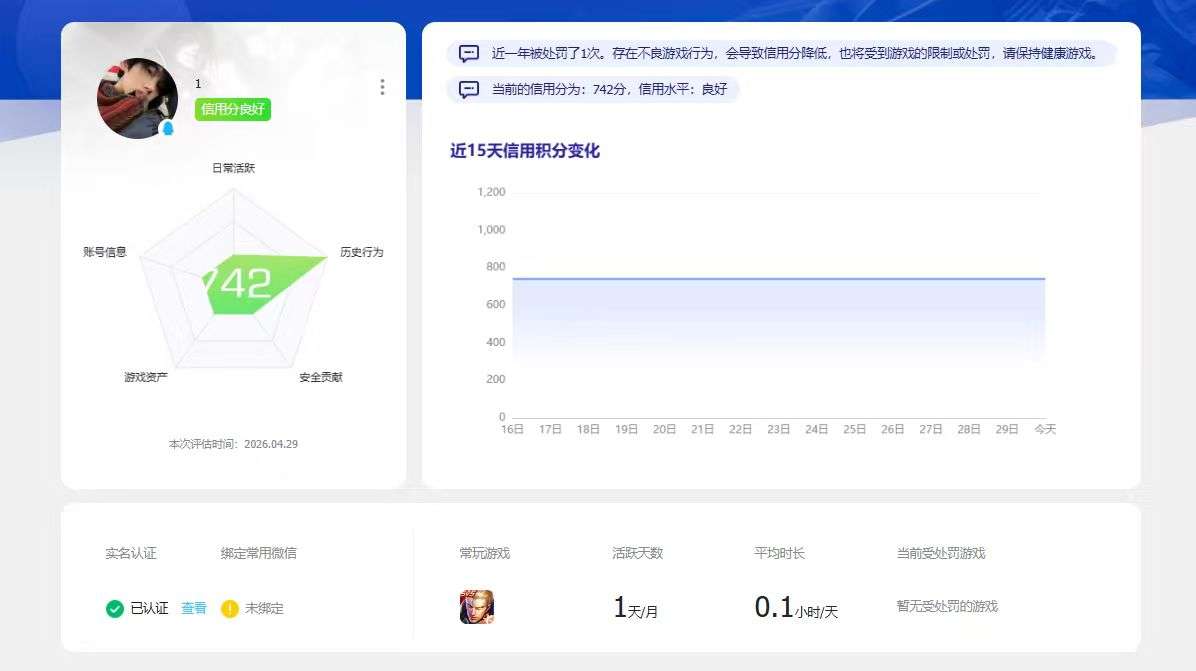Click the 742 score in radar chart
This screenshot has width=1196, height=671.
pyautogui.click(x=238, y=284)
